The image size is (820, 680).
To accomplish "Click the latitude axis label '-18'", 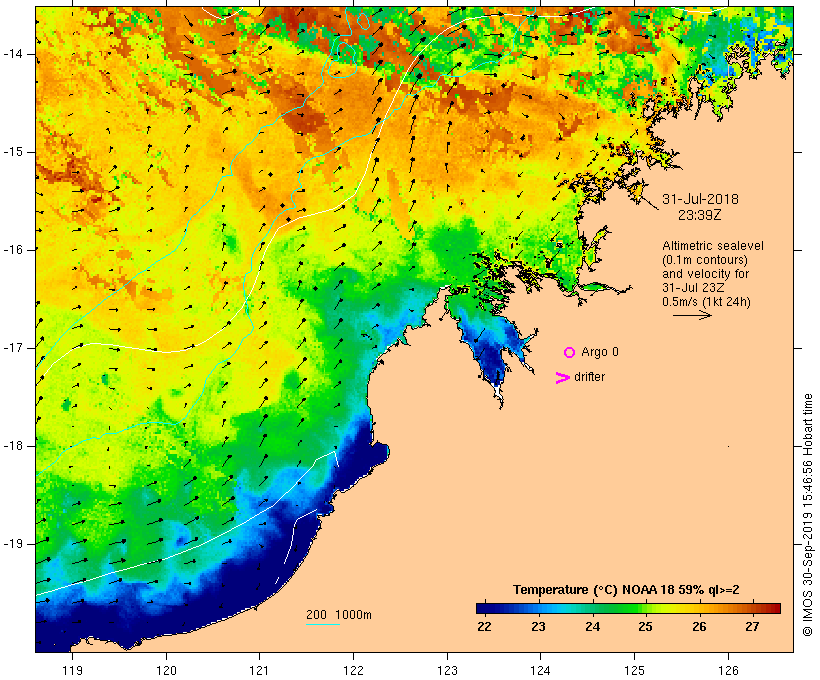I will pos(13,446).
